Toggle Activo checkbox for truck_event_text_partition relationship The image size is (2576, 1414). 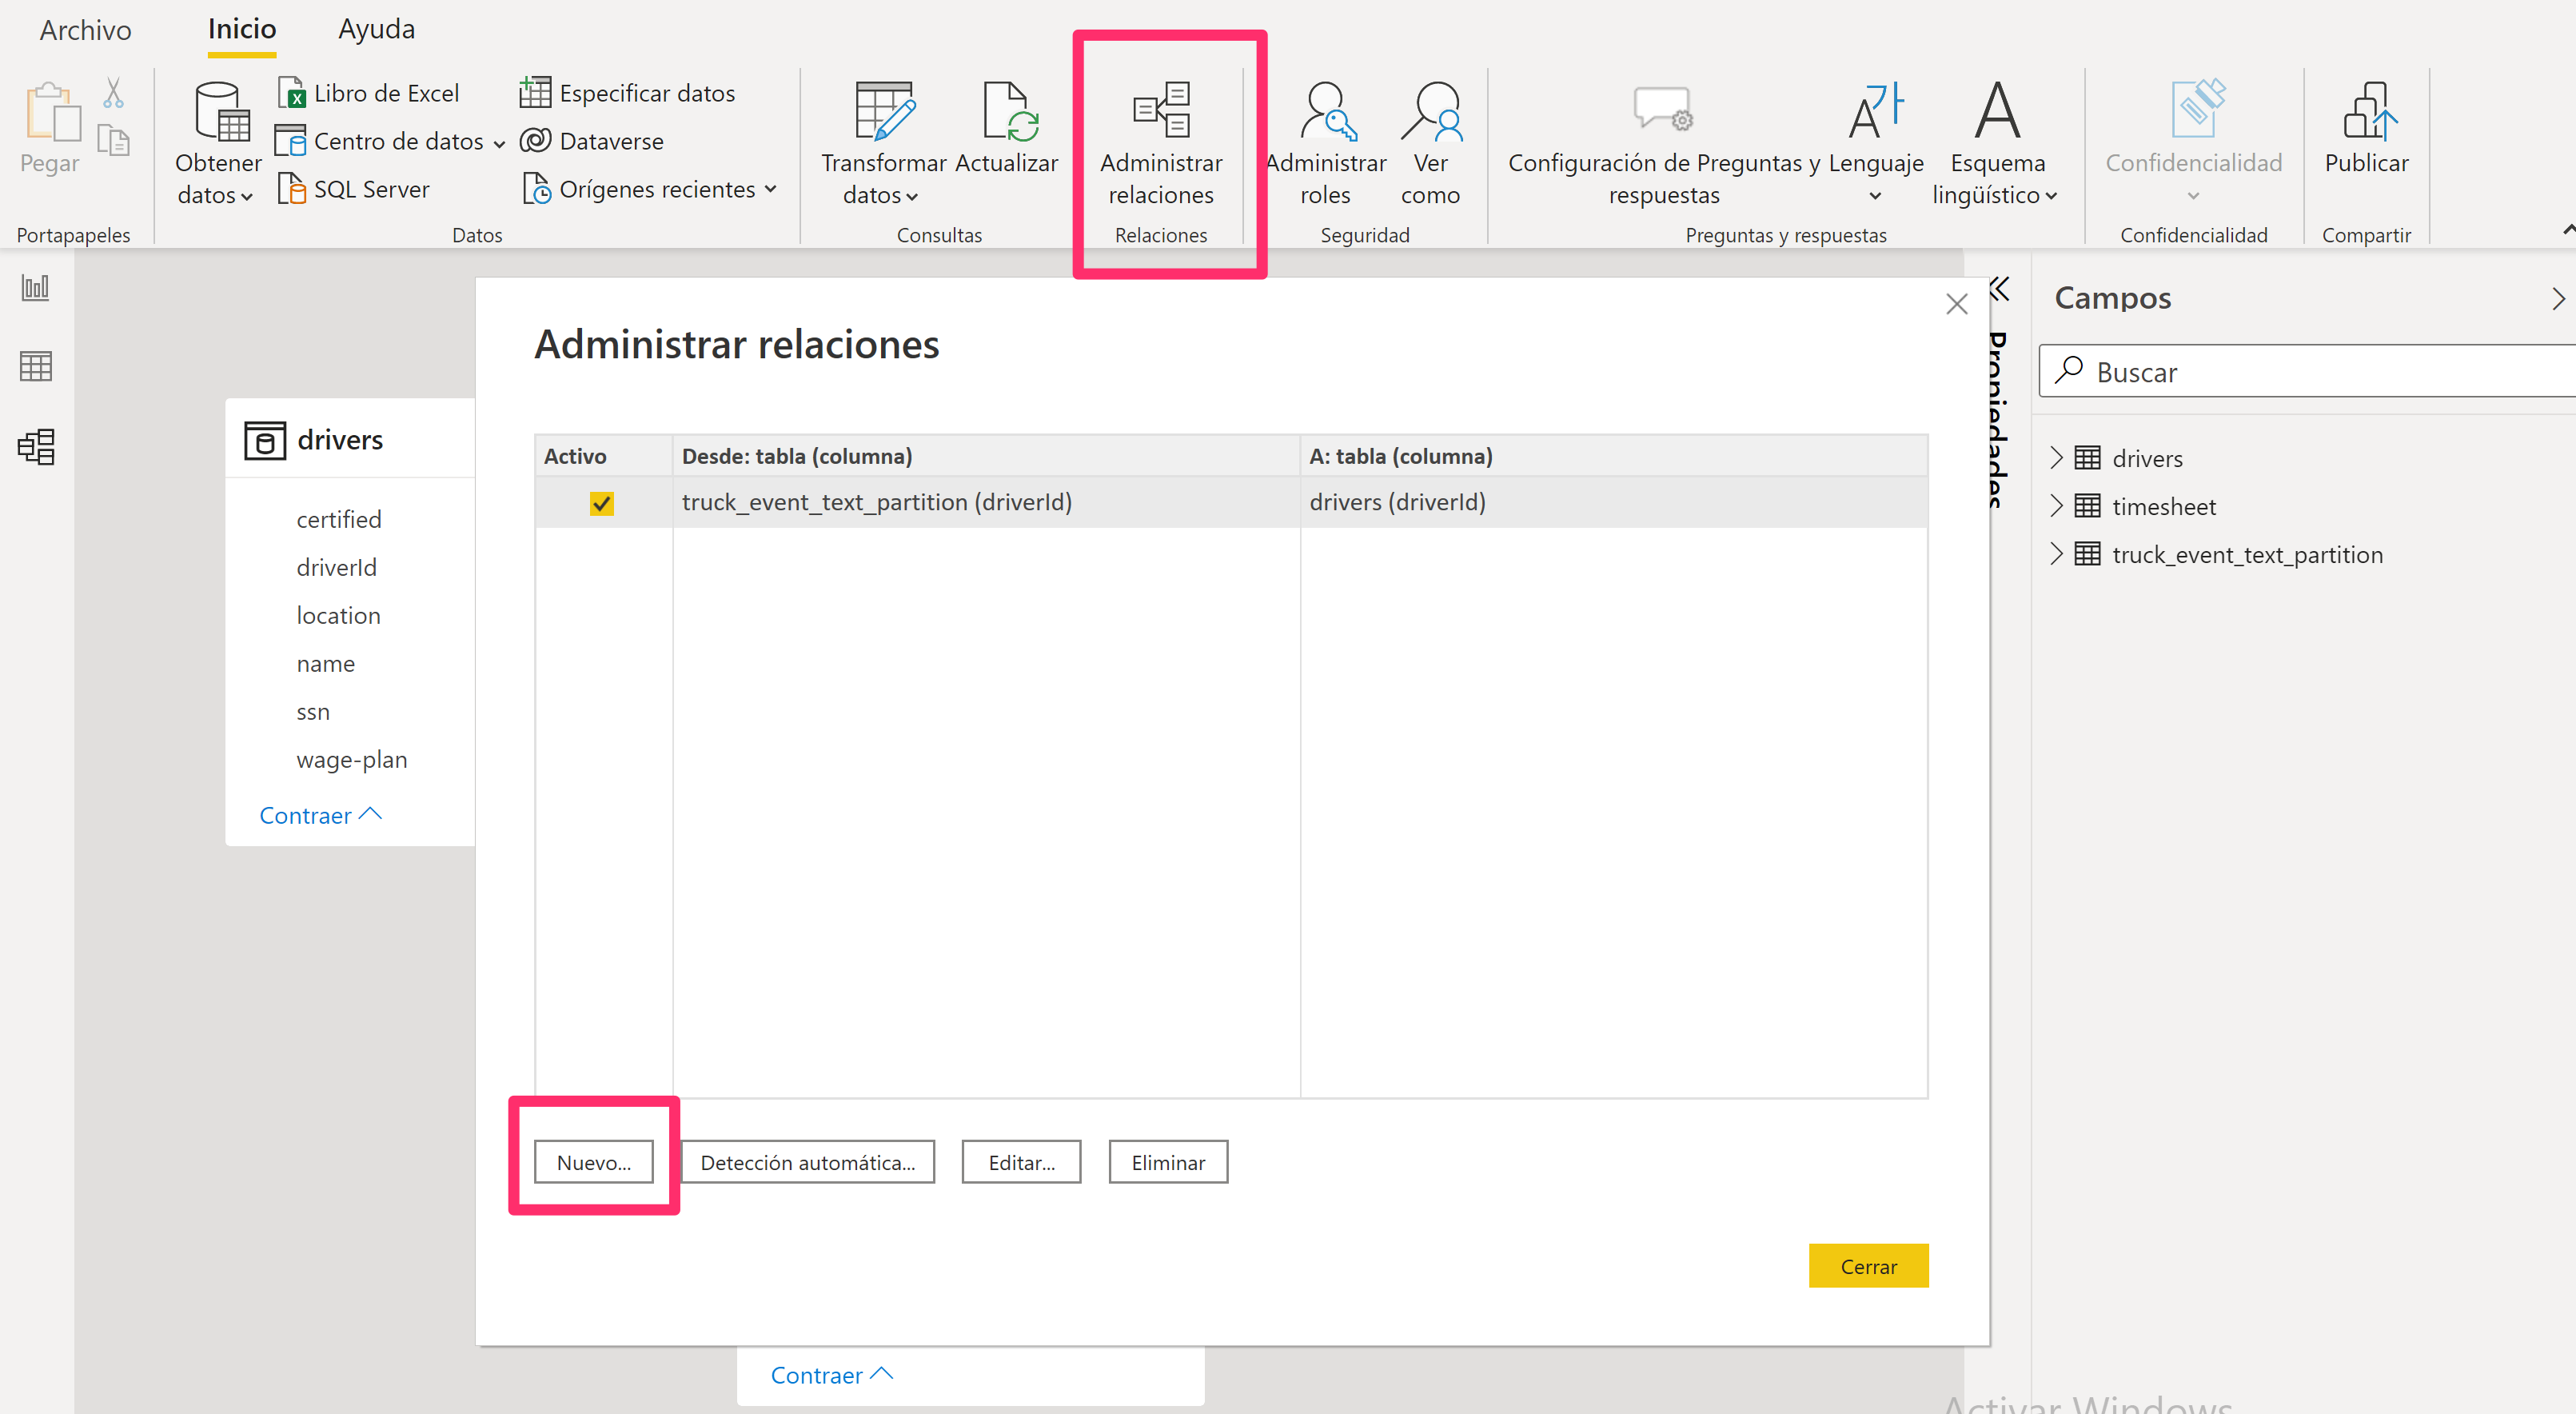pyautogui.click(x=601, y=503)
